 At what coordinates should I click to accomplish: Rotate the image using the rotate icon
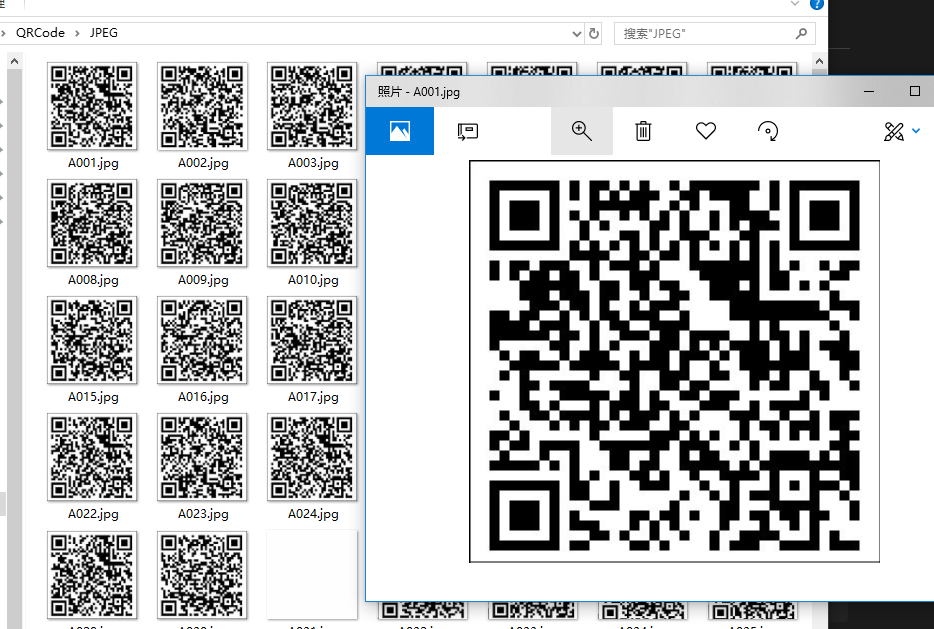pyautogui.click(x=768, y=131)
